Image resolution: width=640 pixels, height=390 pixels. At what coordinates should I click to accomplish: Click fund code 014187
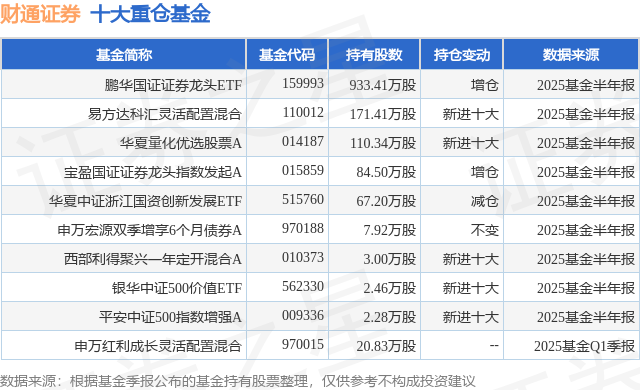[302, 142]
